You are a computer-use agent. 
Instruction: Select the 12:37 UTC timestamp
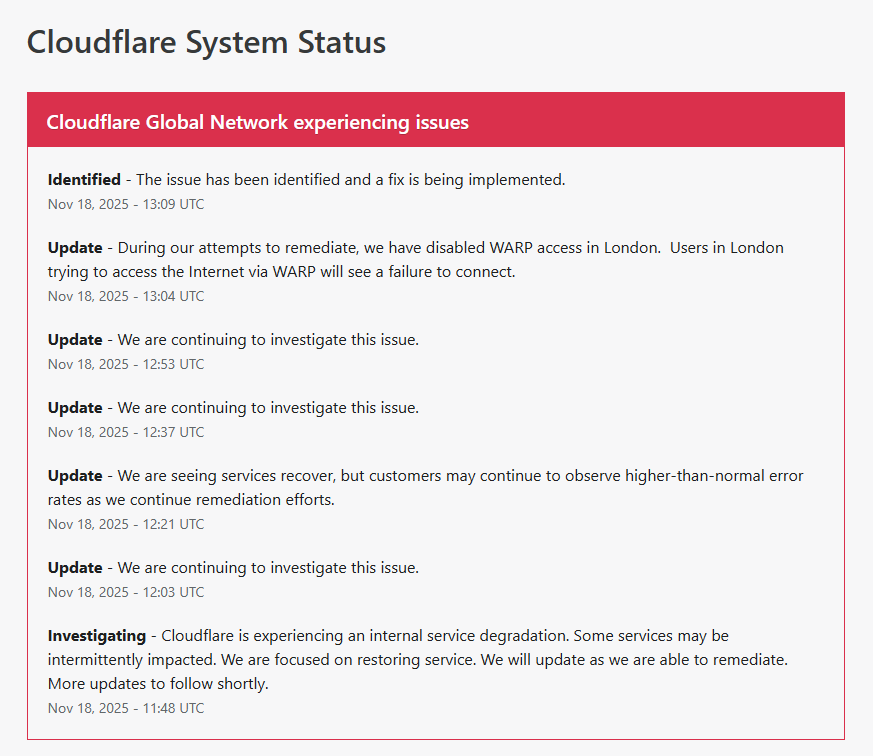[126, 432]
